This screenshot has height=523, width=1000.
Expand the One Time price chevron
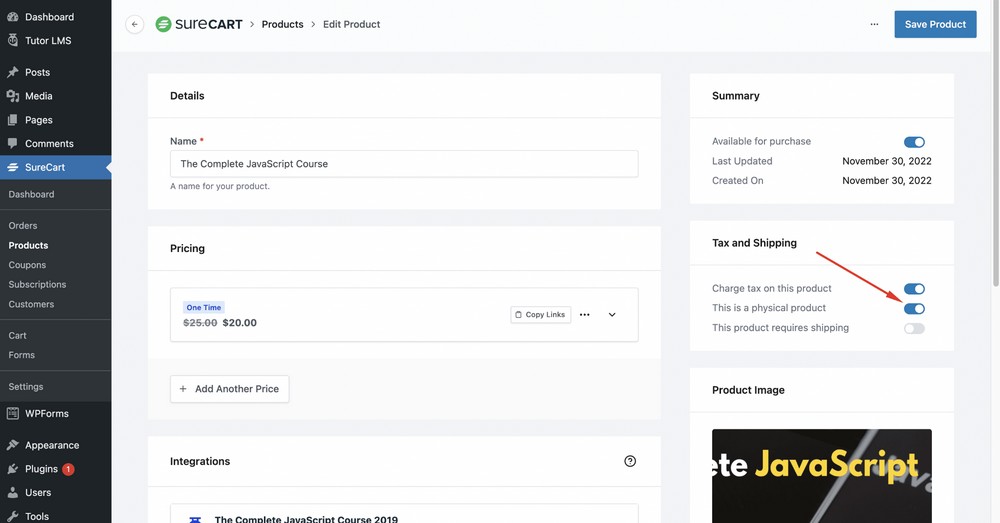point(612,315)
